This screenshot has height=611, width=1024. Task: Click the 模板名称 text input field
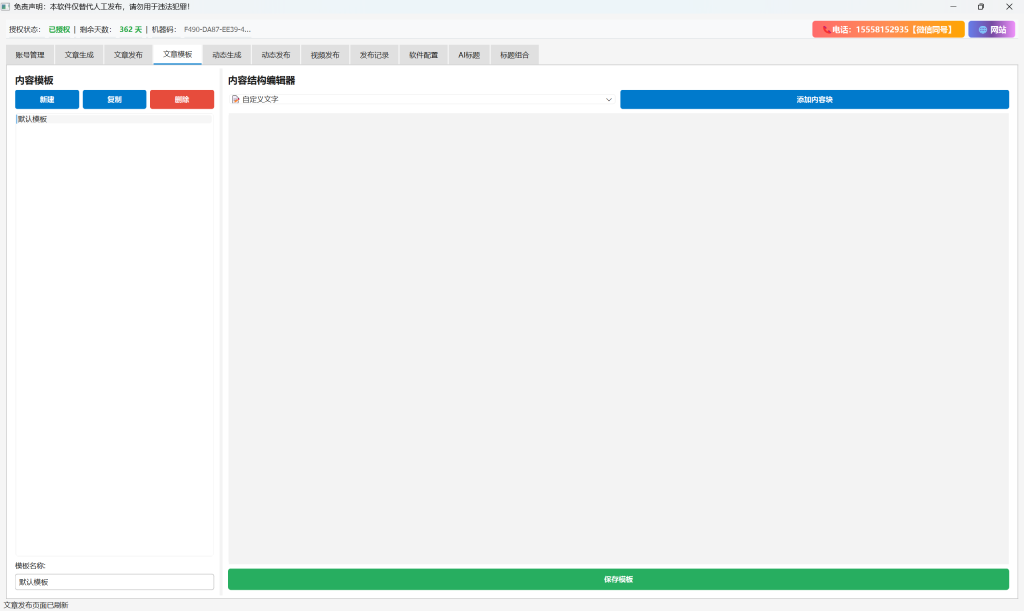point(114,582)
